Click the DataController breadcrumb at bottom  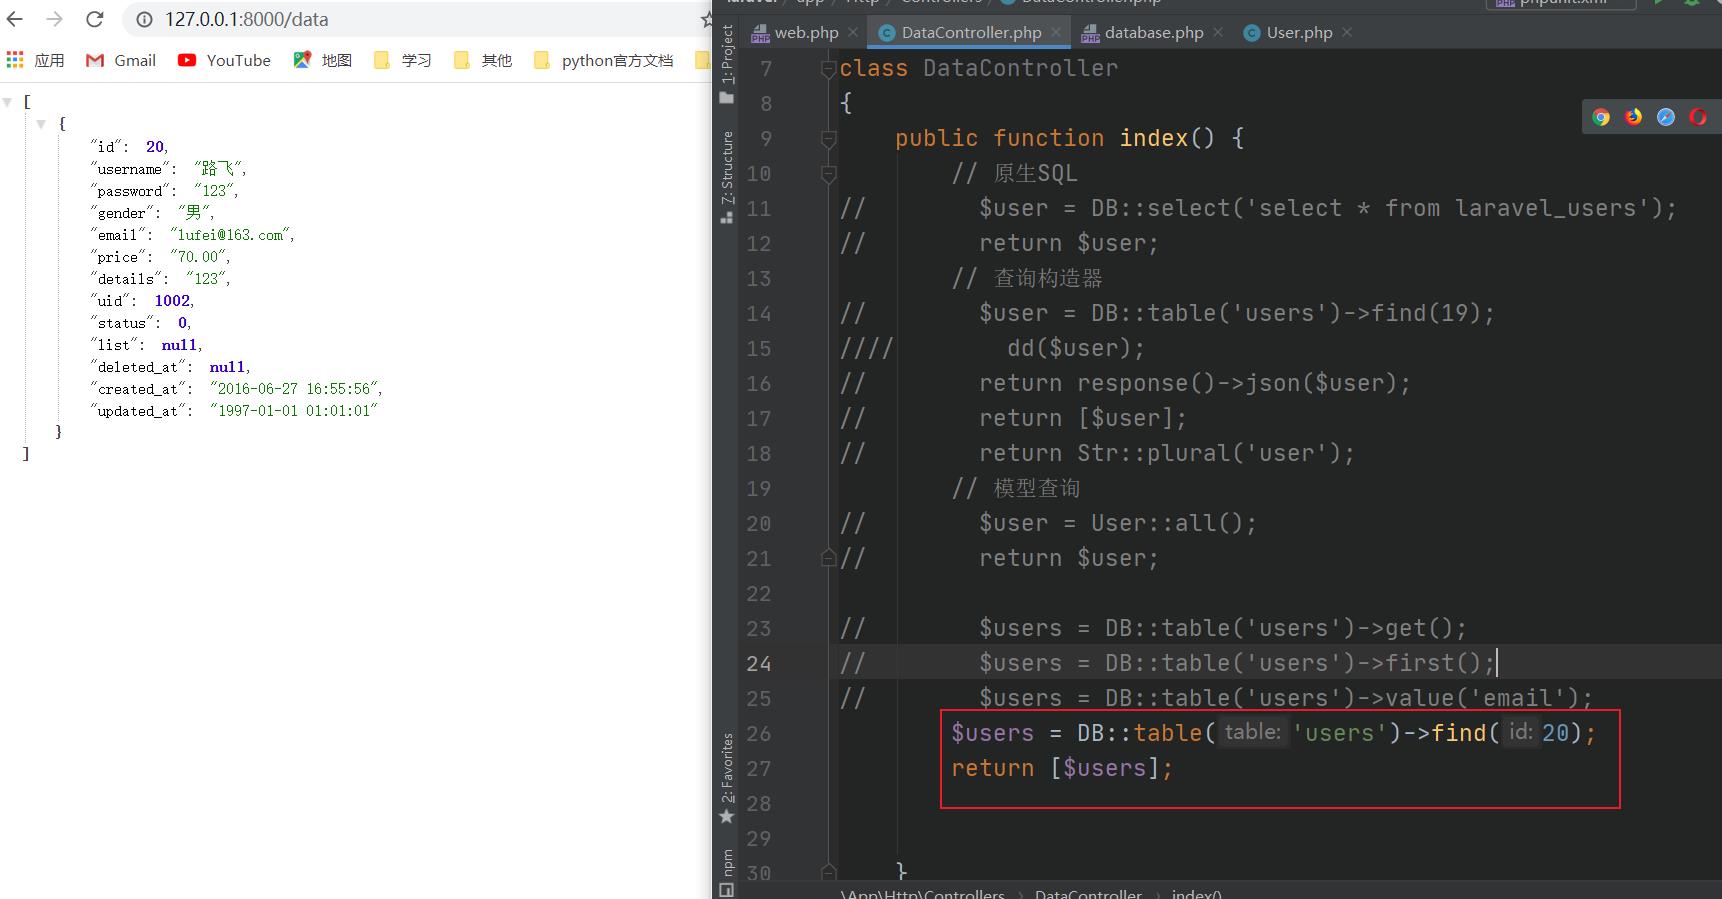1088,893
